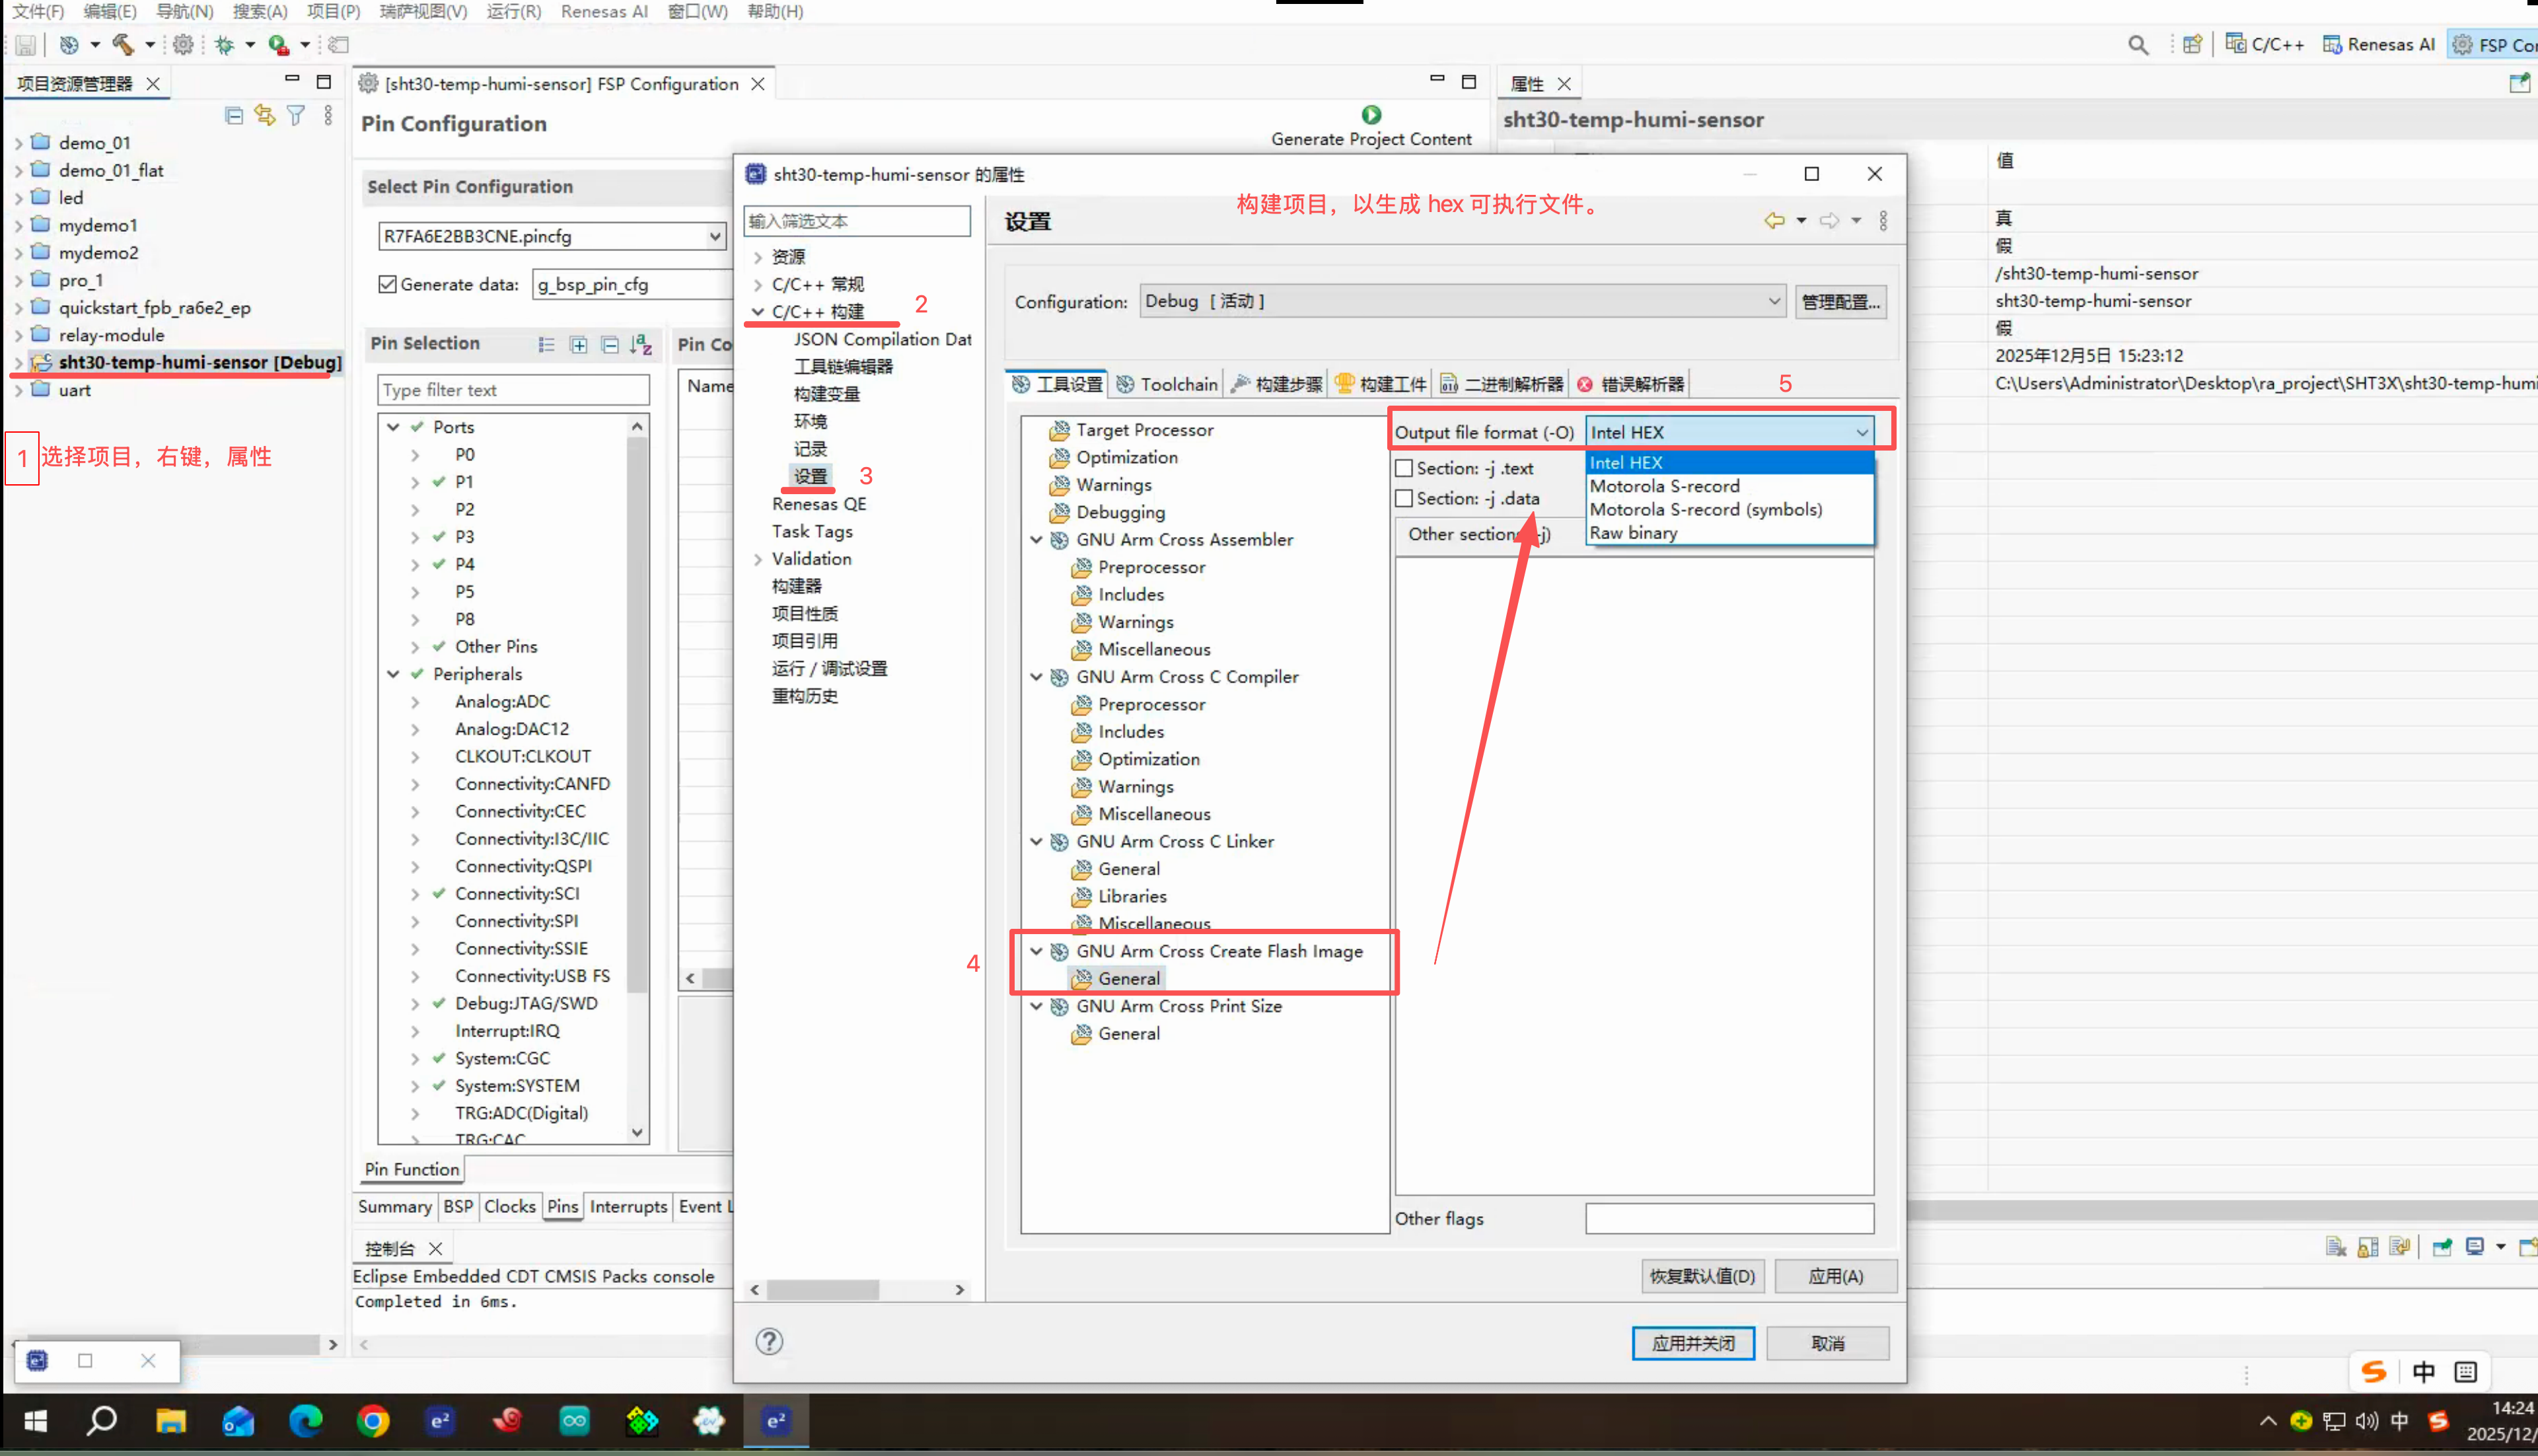This screenshot has height=1456, width=2538.
Task: Toggle the Generate data checkbox
Action: 388,284
